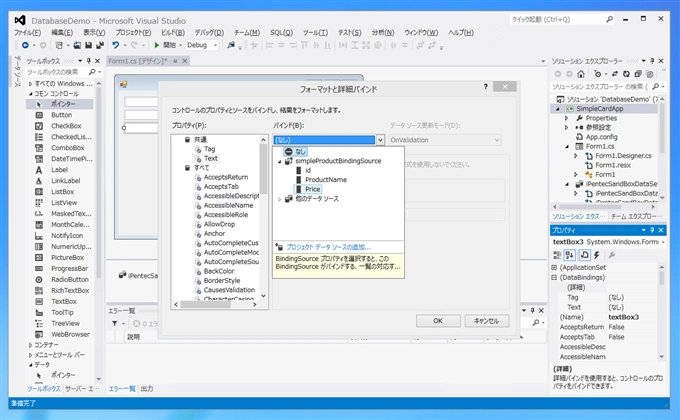Viewport: 680px width, 420px height.
Task: Click the Events lightning icon in Properties
Action: pos(597,255)
